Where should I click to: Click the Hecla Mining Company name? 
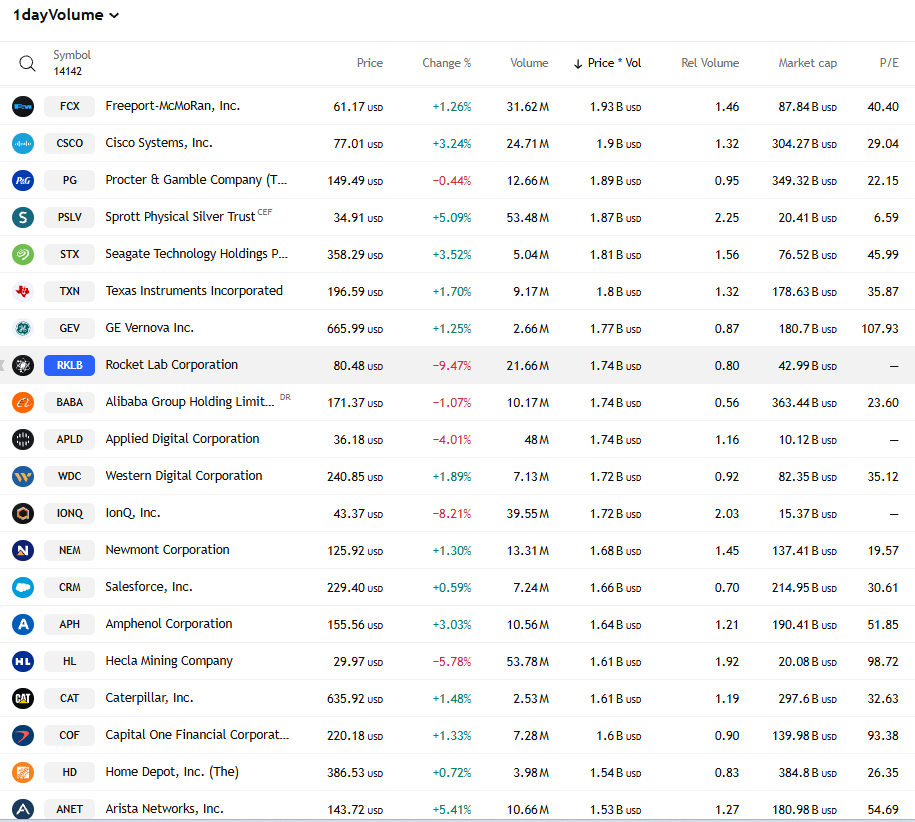[169, 662]
